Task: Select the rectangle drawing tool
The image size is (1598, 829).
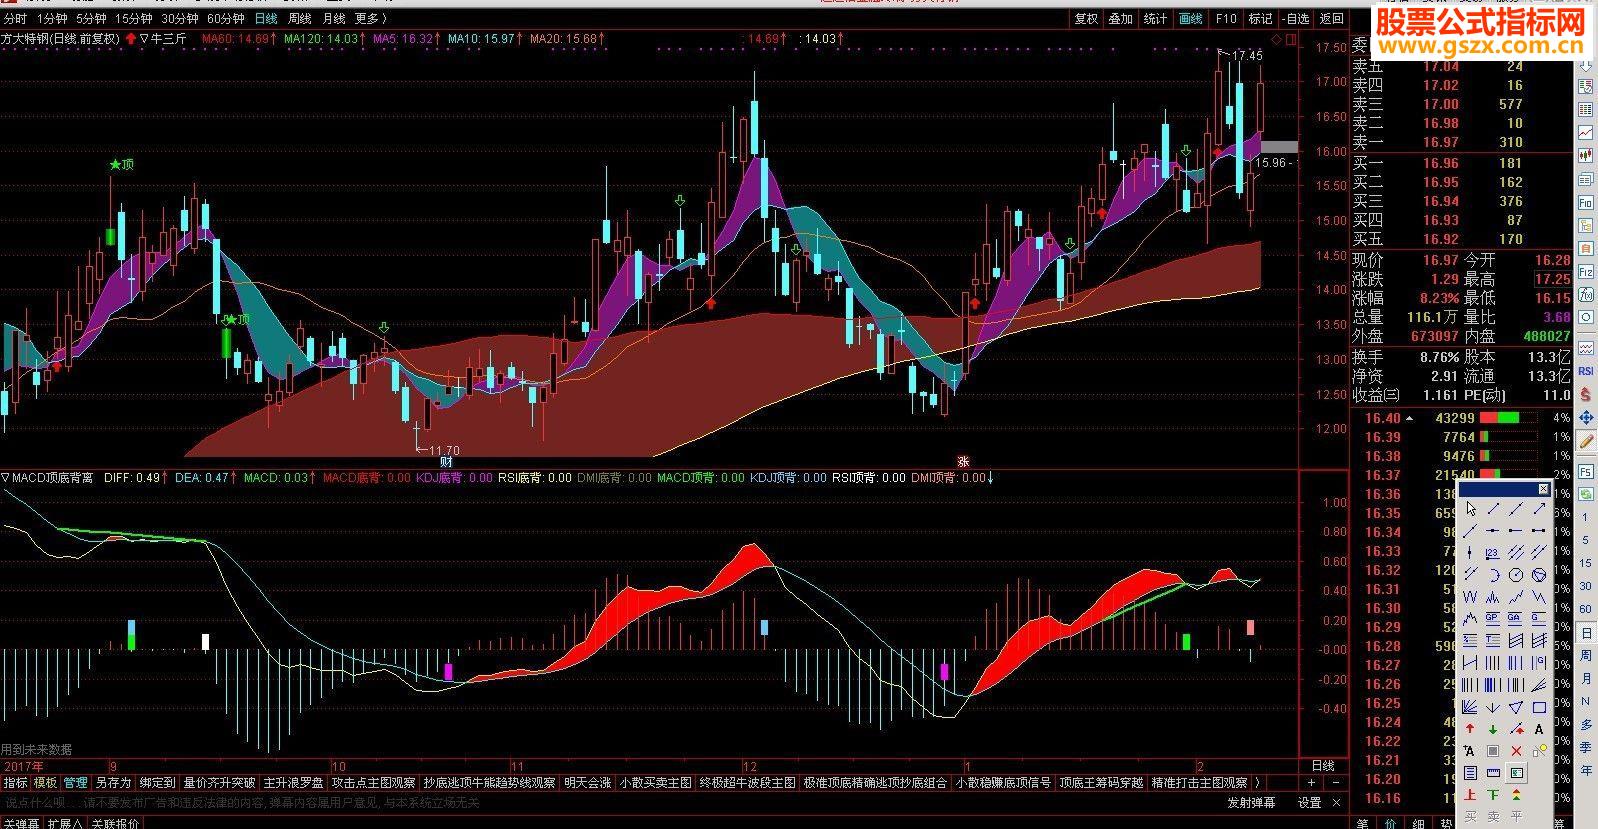Action: click(1539, 707)
